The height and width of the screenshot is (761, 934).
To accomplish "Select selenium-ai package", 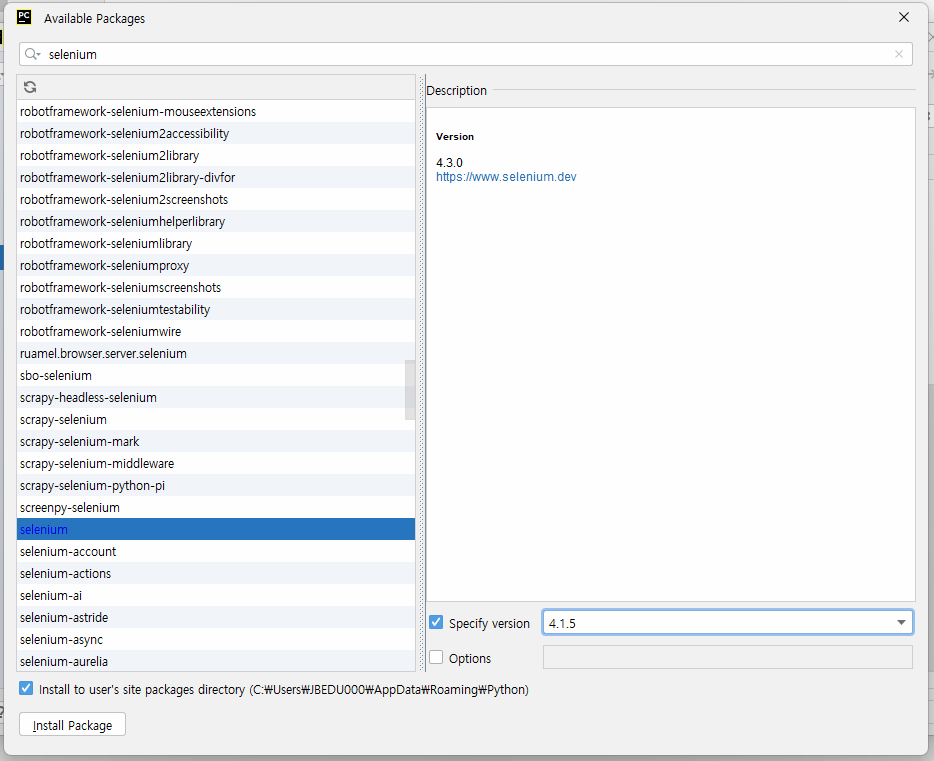I will [x=216, y=595].
